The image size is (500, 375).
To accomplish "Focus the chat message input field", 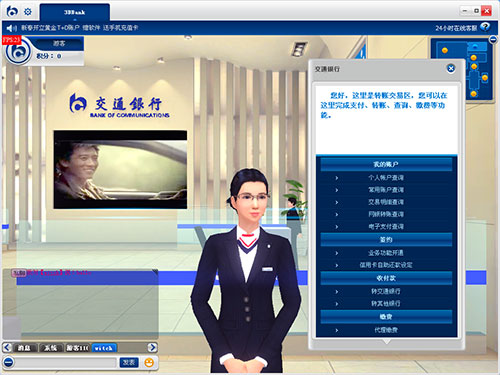I will [66, 362].
